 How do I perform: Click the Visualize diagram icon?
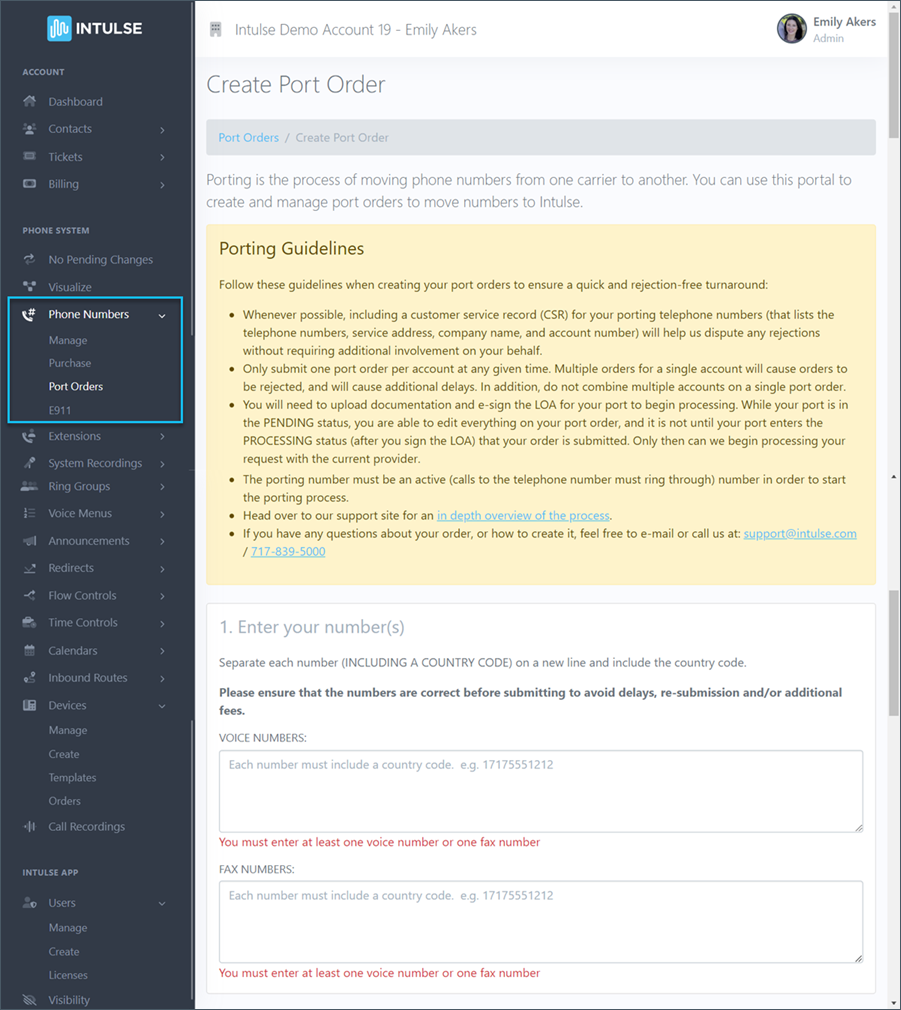pos(29,287)
